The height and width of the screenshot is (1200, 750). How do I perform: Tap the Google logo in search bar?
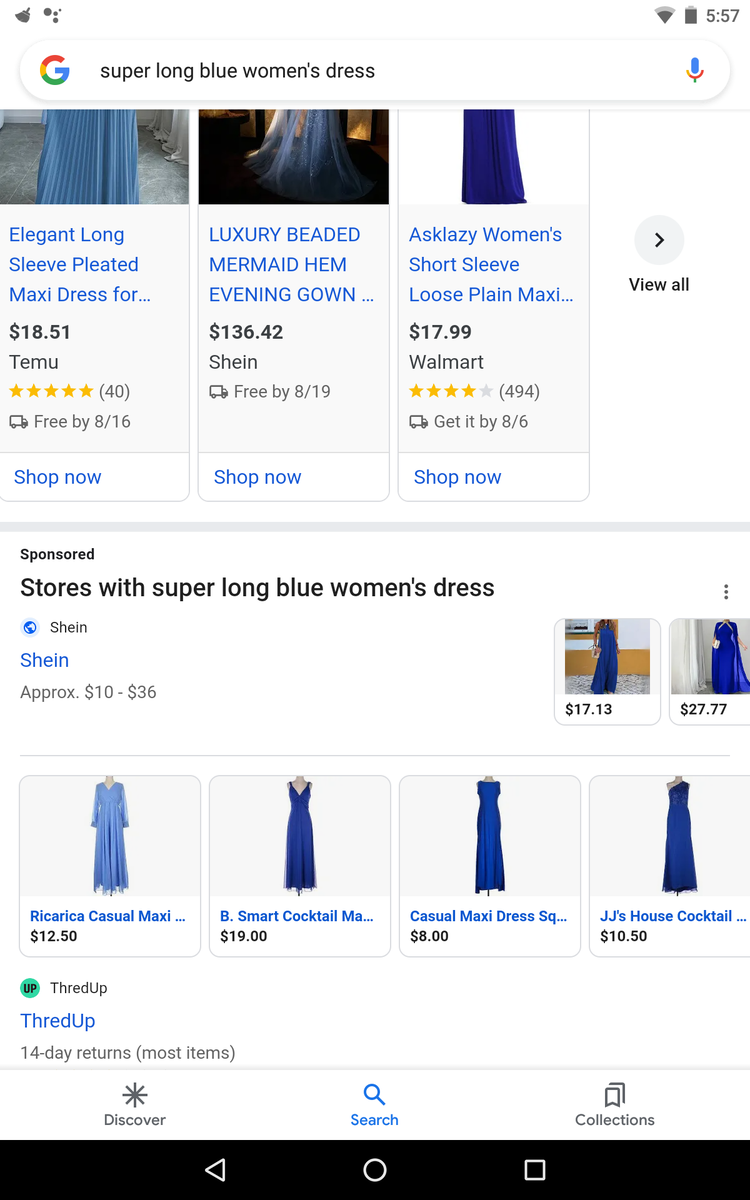coord(55,71)
